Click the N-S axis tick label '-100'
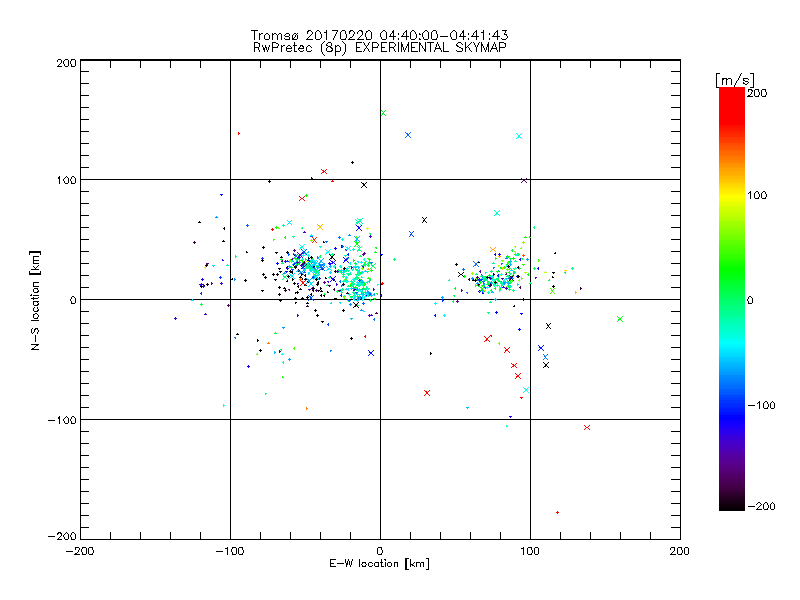800x600 pixels. coord(62,420)
